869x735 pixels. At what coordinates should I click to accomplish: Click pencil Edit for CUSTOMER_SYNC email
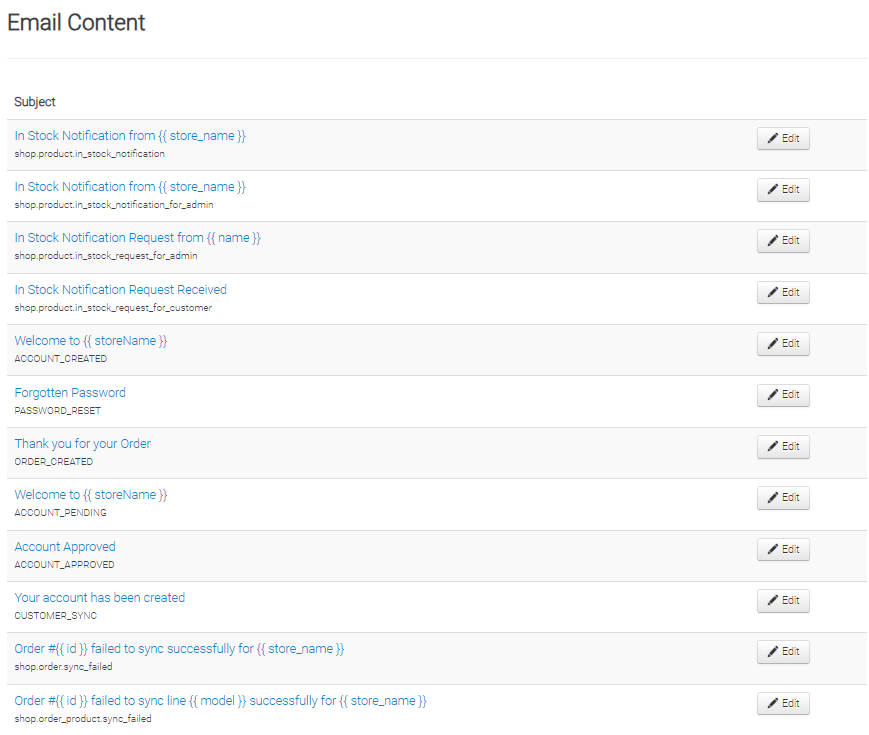point(783,601)
